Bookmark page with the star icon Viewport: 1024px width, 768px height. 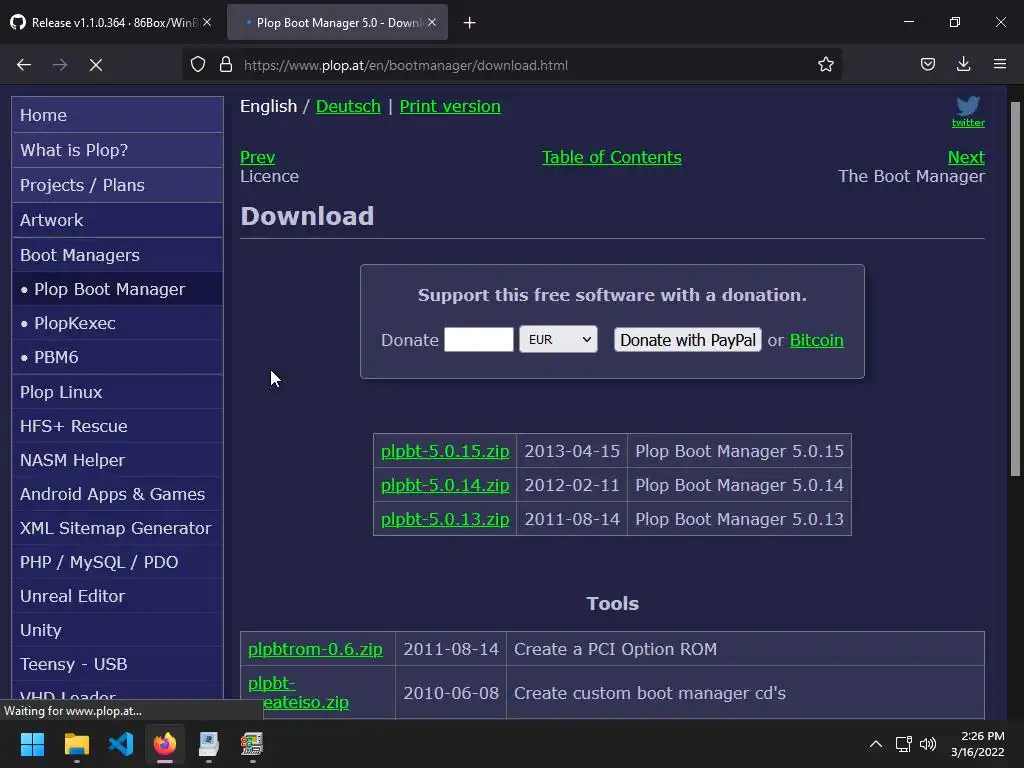tap(825, 65)
